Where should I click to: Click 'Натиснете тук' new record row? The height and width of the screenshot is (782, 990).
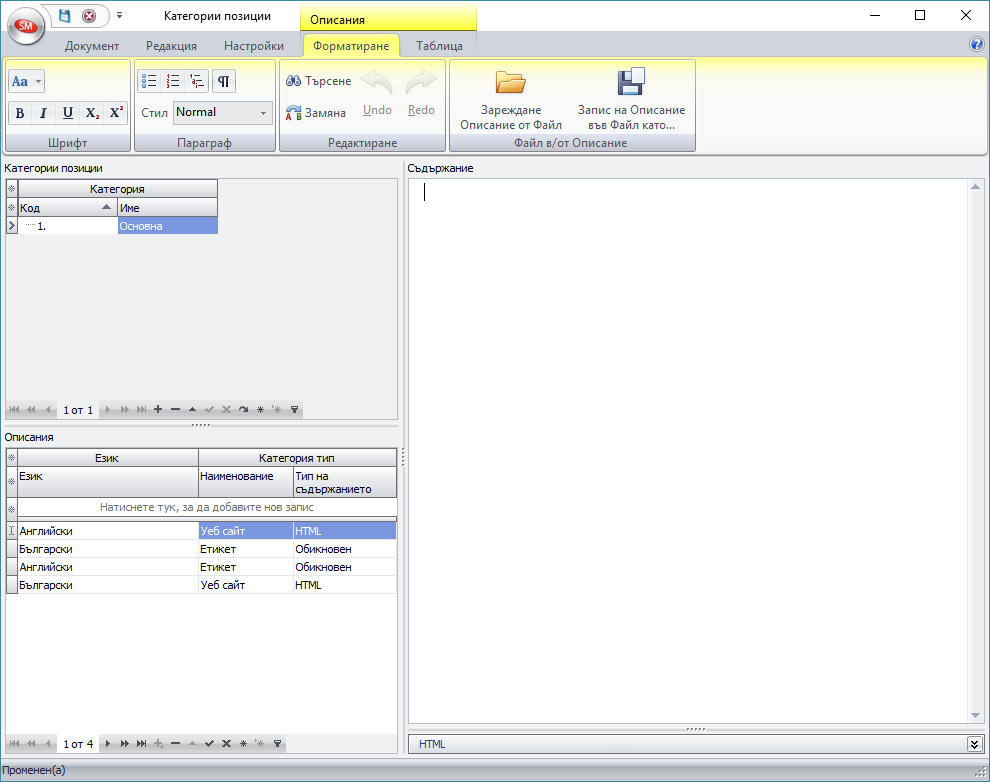[207, 507]
